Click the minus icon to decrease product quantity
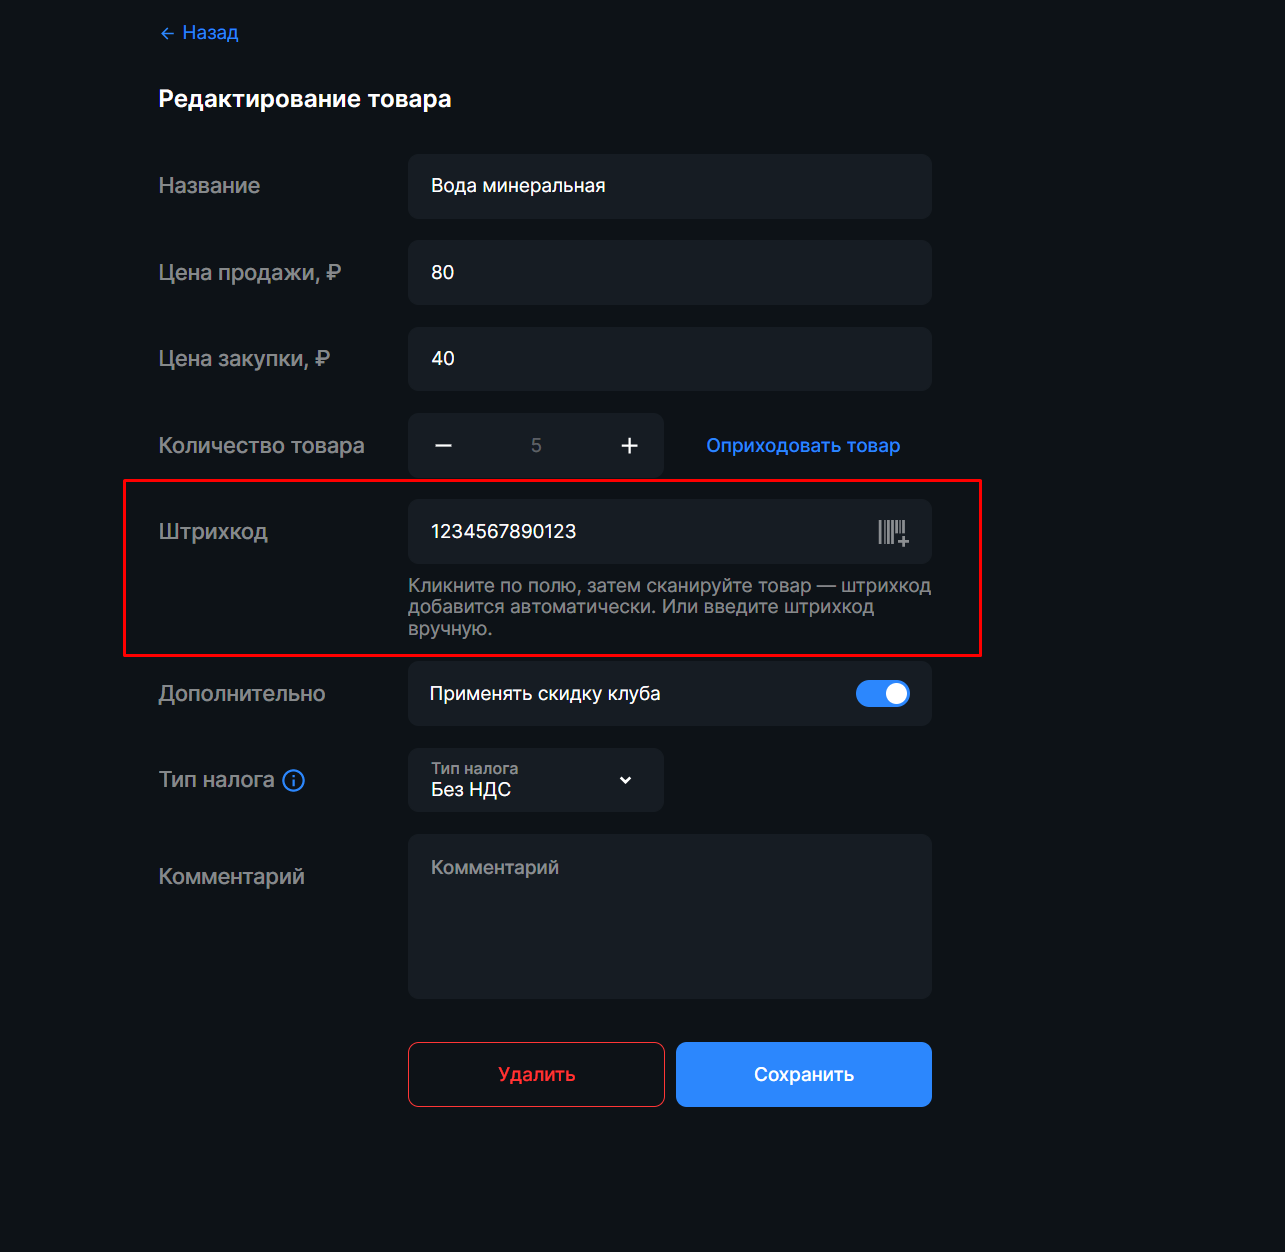This screenshot has width=1285, height=1252. pos(443,445)
